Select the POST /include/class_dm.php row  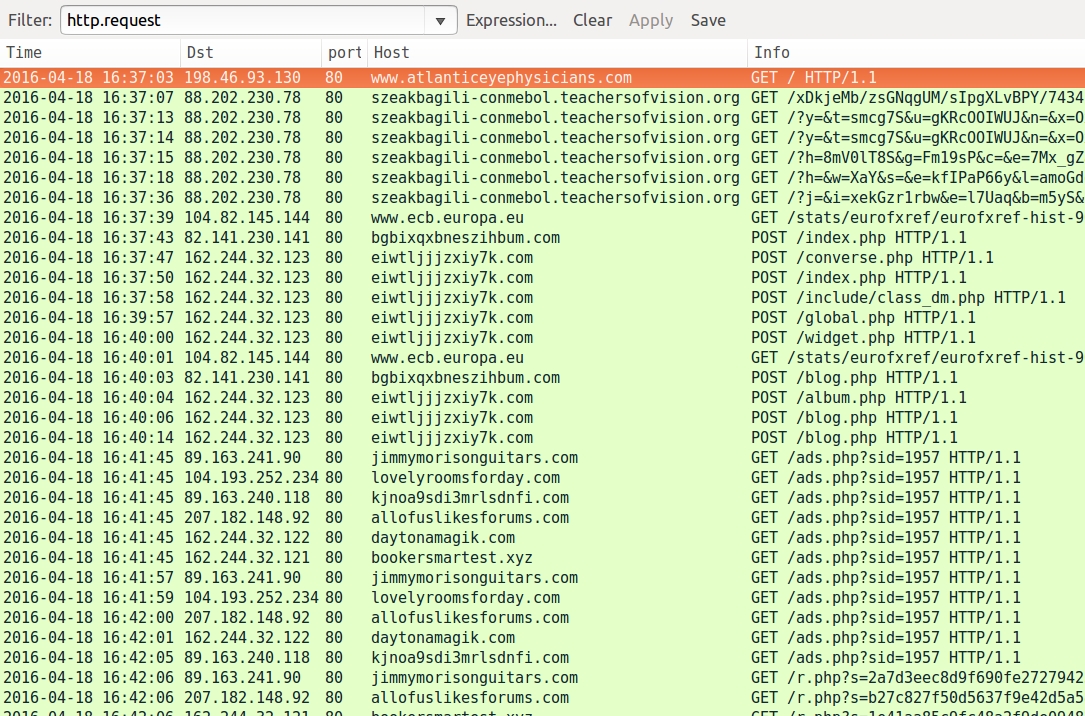point(908,298)
